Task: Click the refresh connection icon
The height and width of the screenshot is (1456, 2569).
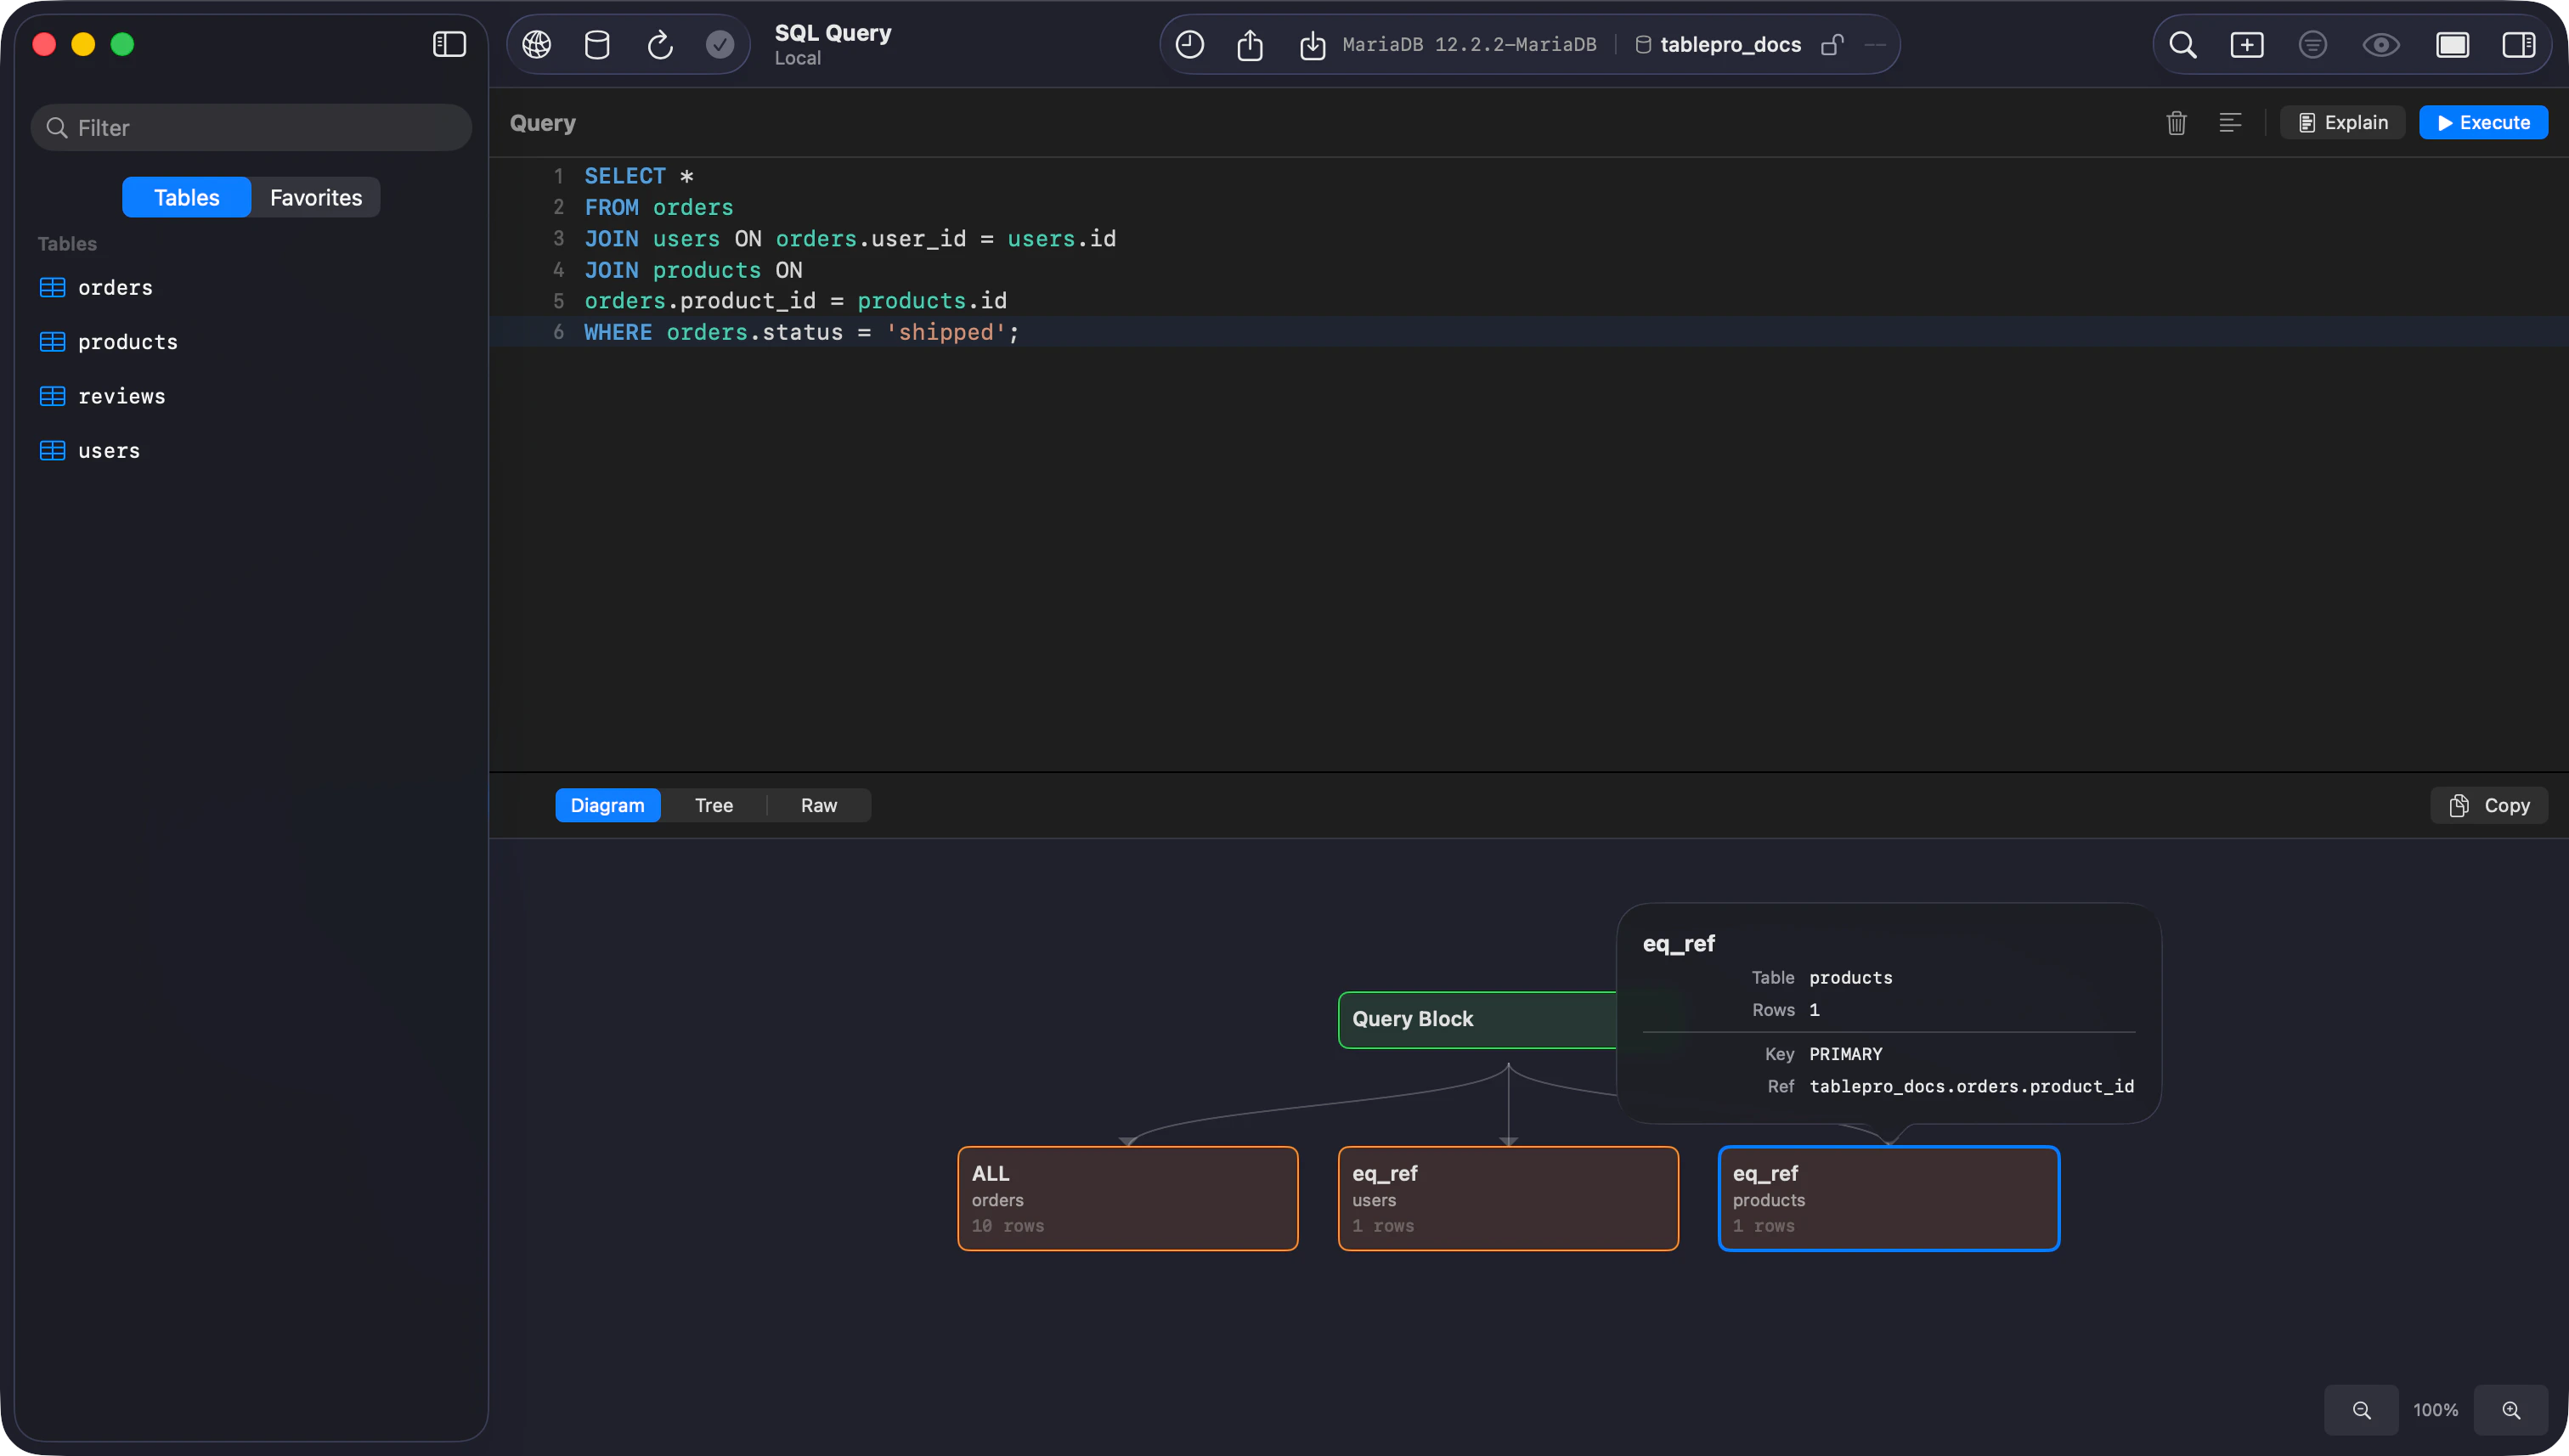Action: 660,45
